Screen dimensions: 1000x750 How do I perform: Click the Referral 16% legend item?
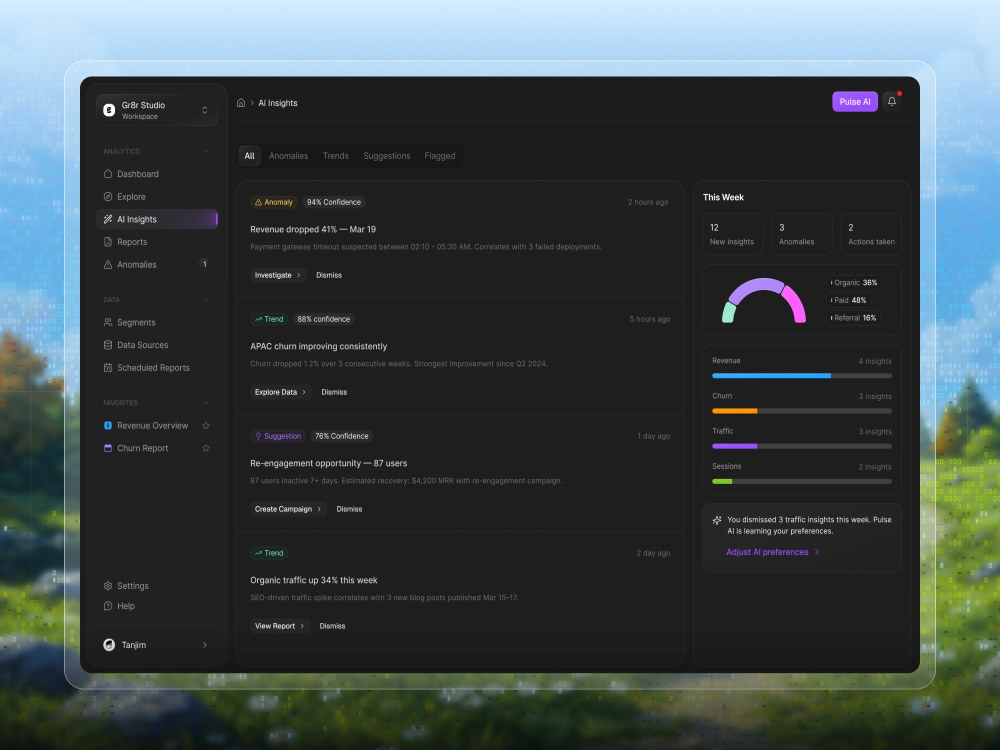tap(853, 318)
